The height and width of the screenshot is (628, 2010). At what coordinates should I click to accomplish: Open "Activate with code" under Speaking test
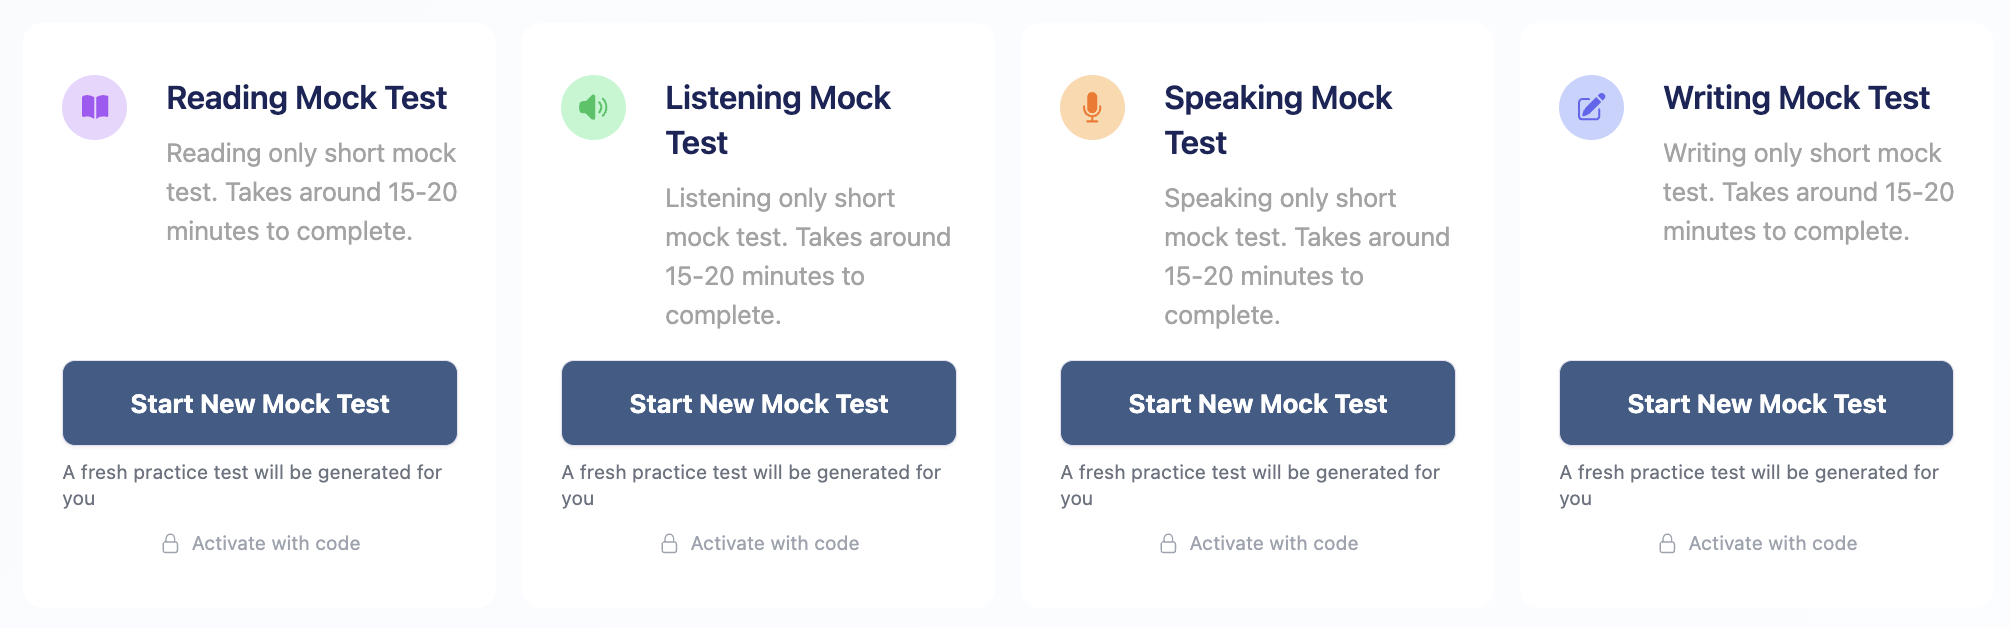pos(1274,544)
